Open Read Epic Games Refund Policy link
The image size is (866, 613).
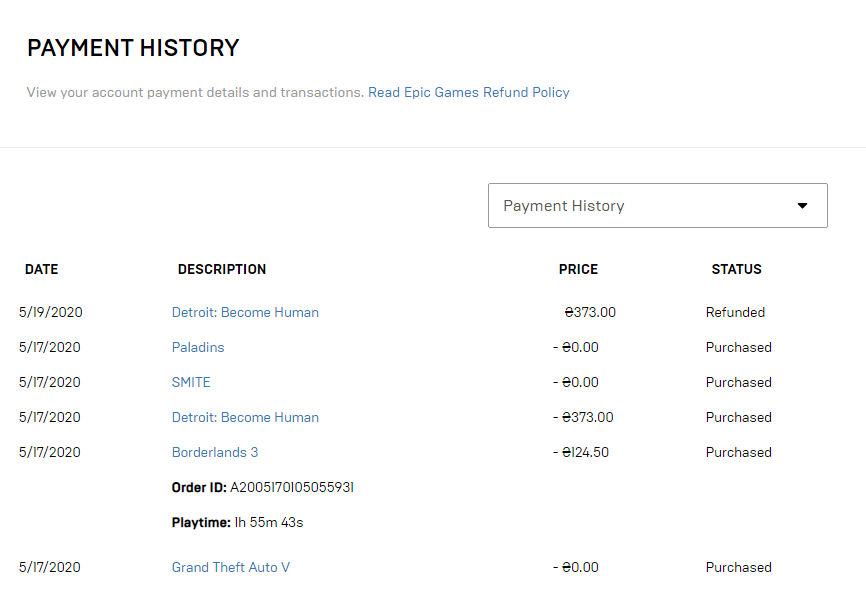coord(469,92)
